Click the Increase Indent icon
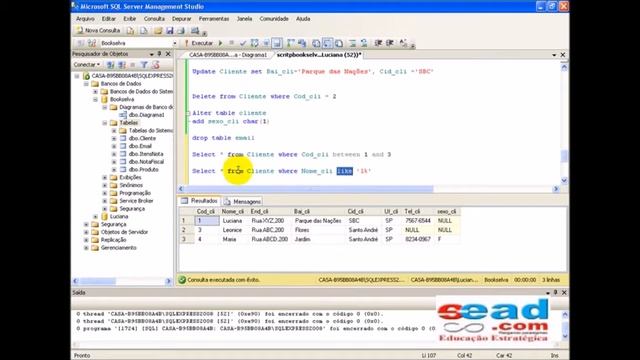 pos(390,43)
